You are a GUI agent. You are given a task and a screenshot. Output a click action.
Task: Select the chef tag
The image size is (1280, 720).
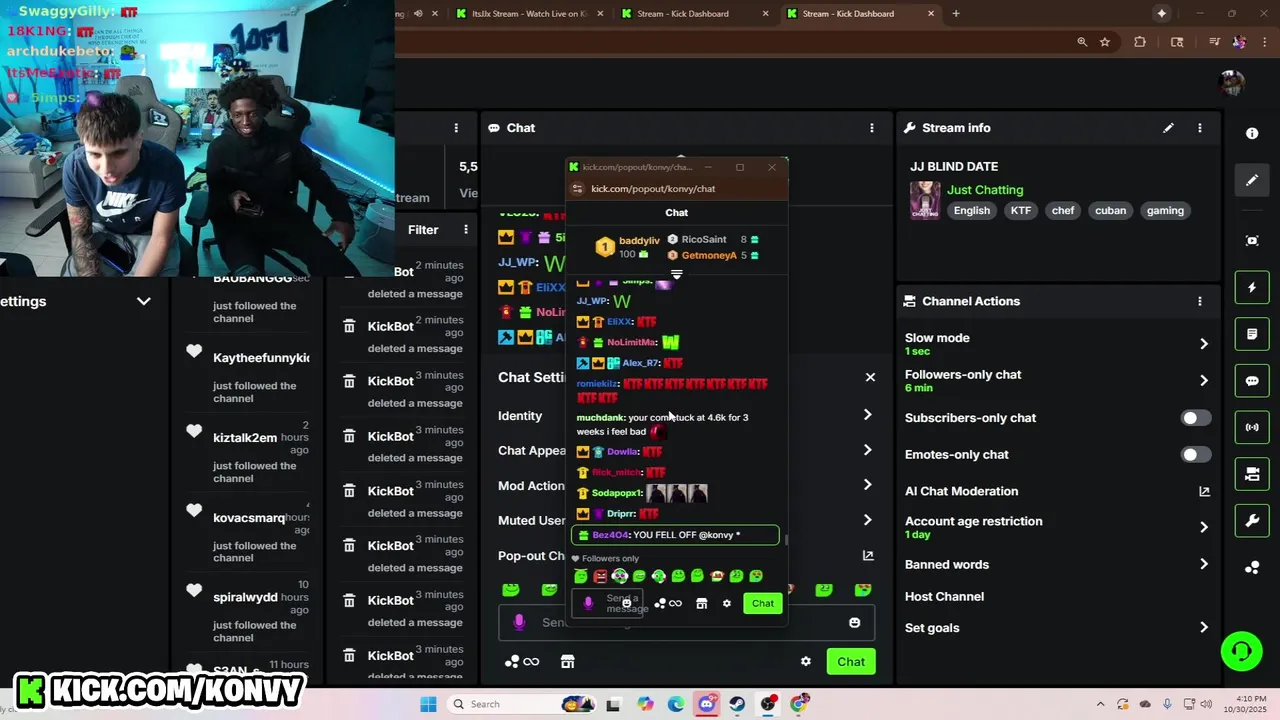(x=1063, y=211)
